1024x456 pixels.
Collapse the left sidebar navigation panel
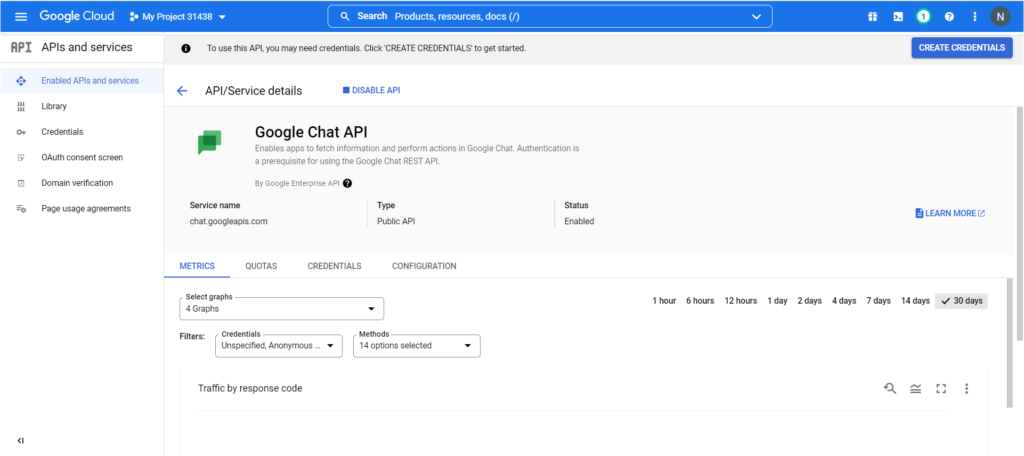(x=21, y=440)
